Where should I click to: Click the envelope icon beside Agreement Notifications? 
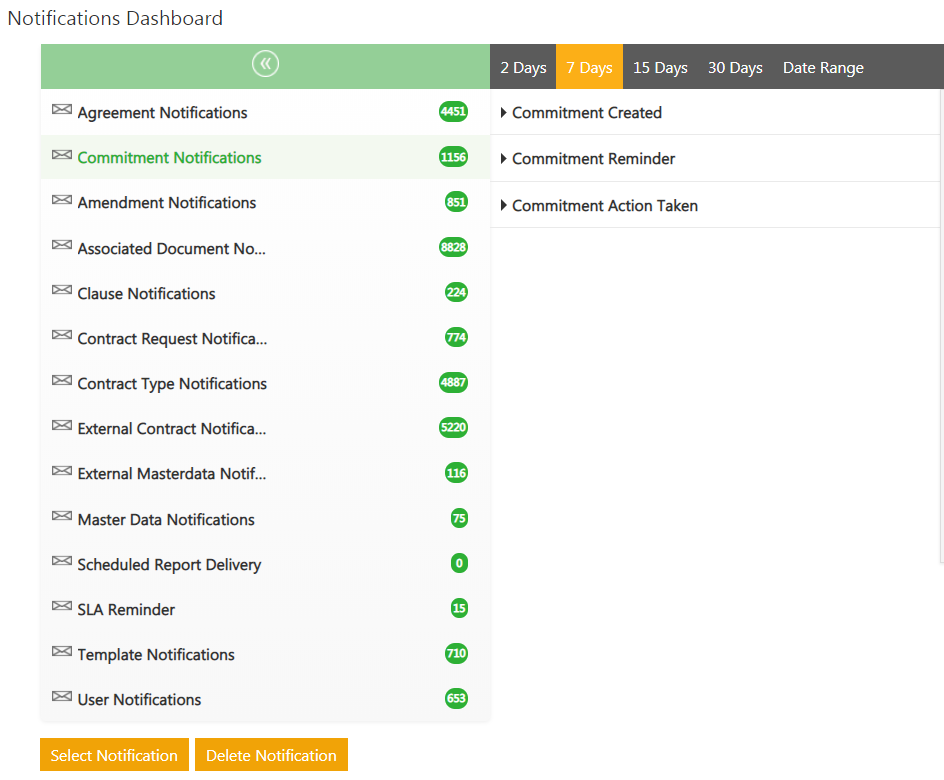point(62,110)
